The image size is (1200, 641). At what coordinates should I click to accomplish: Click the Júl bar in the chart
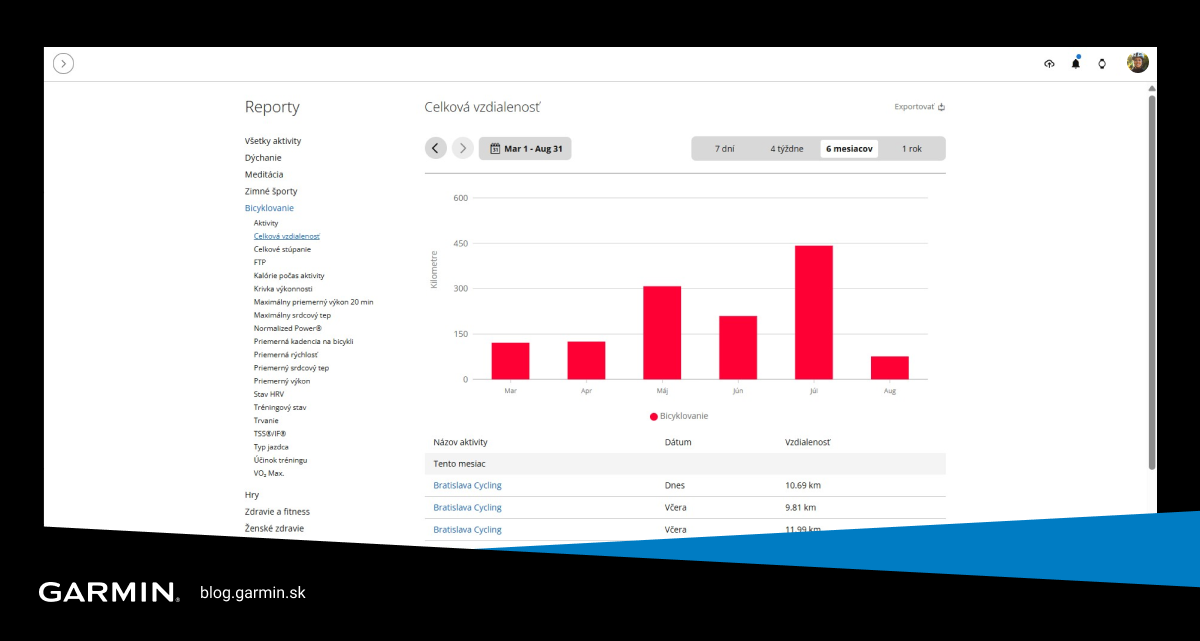(x=814, y=312)
